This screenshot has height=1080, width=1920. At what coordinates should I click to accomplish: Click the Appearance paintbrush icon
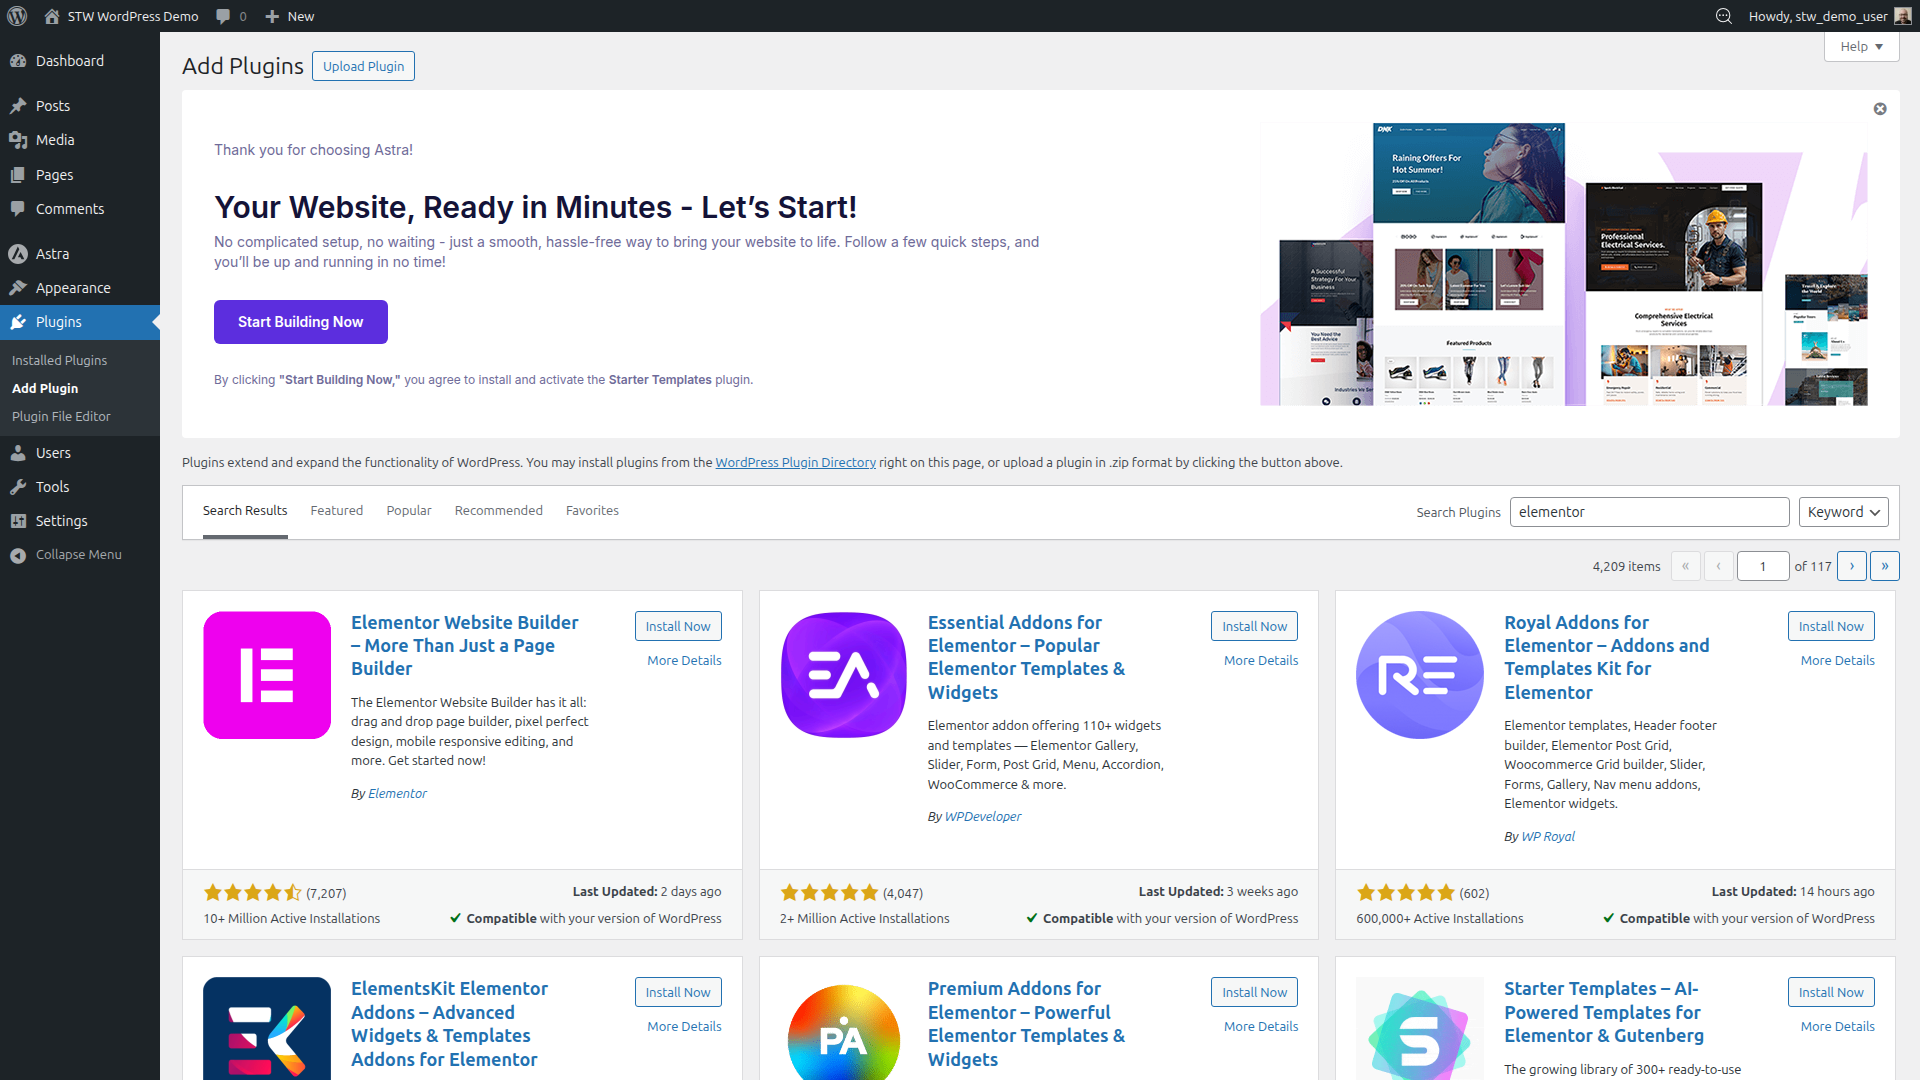[18, 288]
